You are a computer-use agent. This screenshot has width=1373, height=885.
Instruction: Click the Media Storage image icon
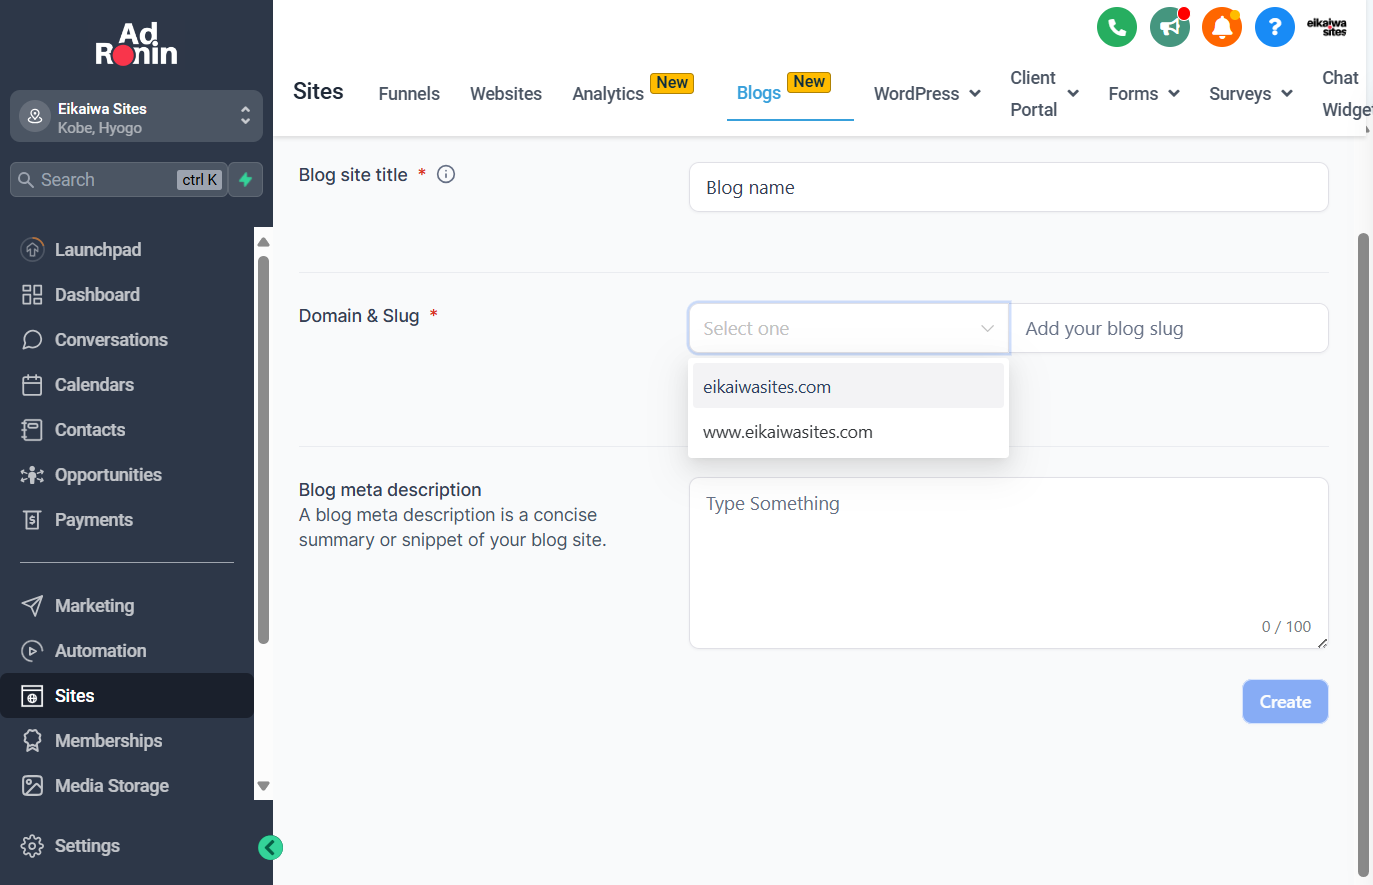point(32,786)
